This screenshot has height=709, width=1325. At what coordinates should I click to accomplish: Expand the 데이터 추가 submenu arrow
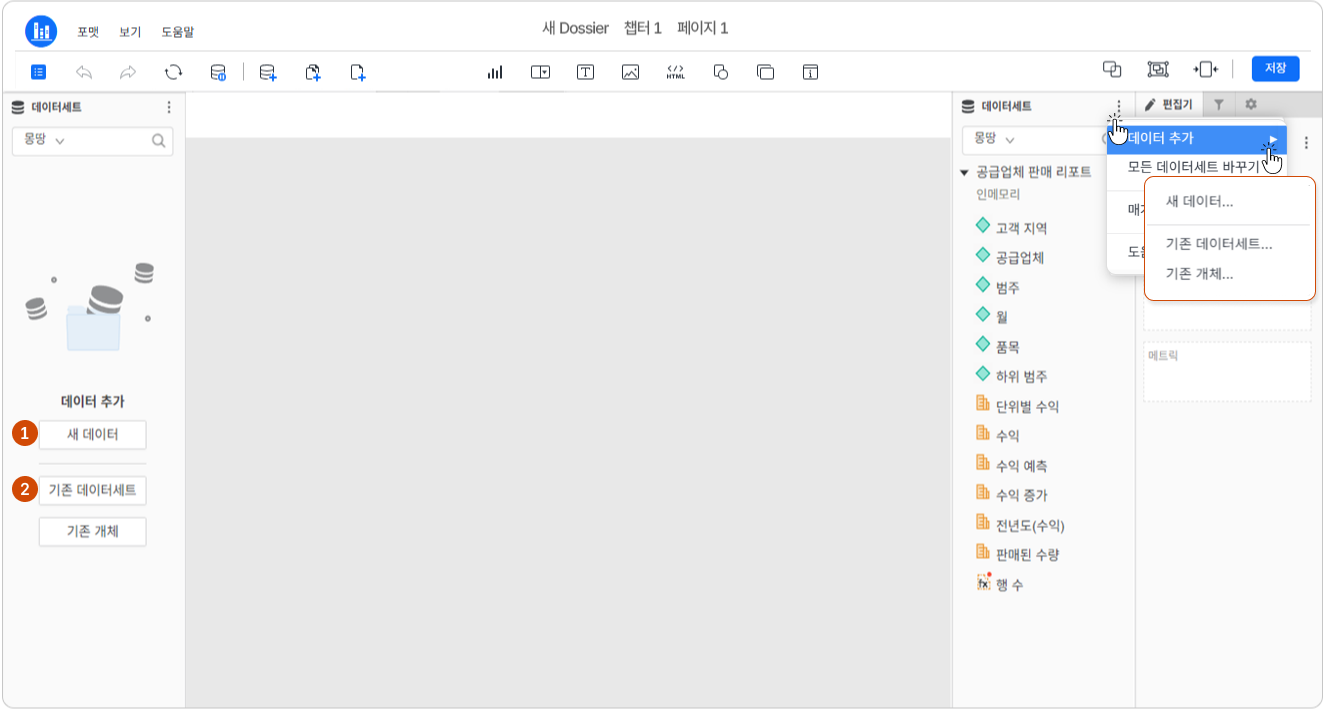1273,139
